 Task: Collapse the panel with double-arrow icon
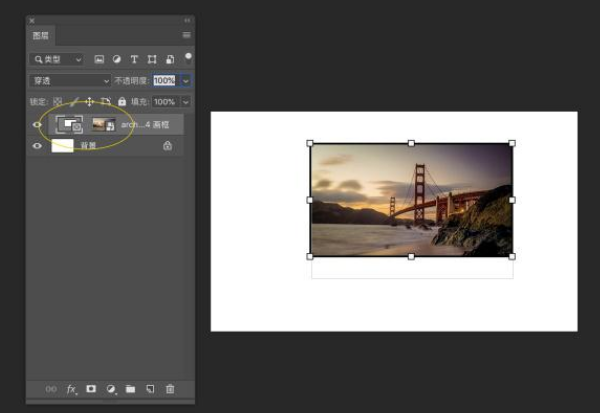[x=187, y=20]
